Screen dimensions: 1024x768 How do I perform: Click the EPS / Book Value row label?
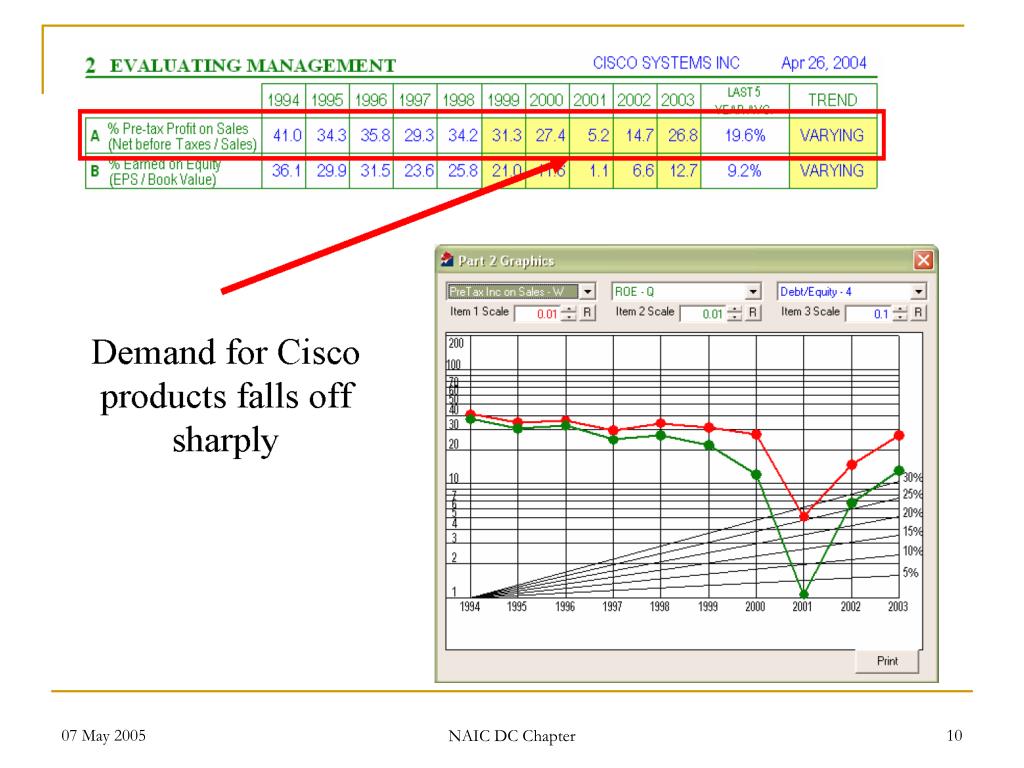click(162, 180)
